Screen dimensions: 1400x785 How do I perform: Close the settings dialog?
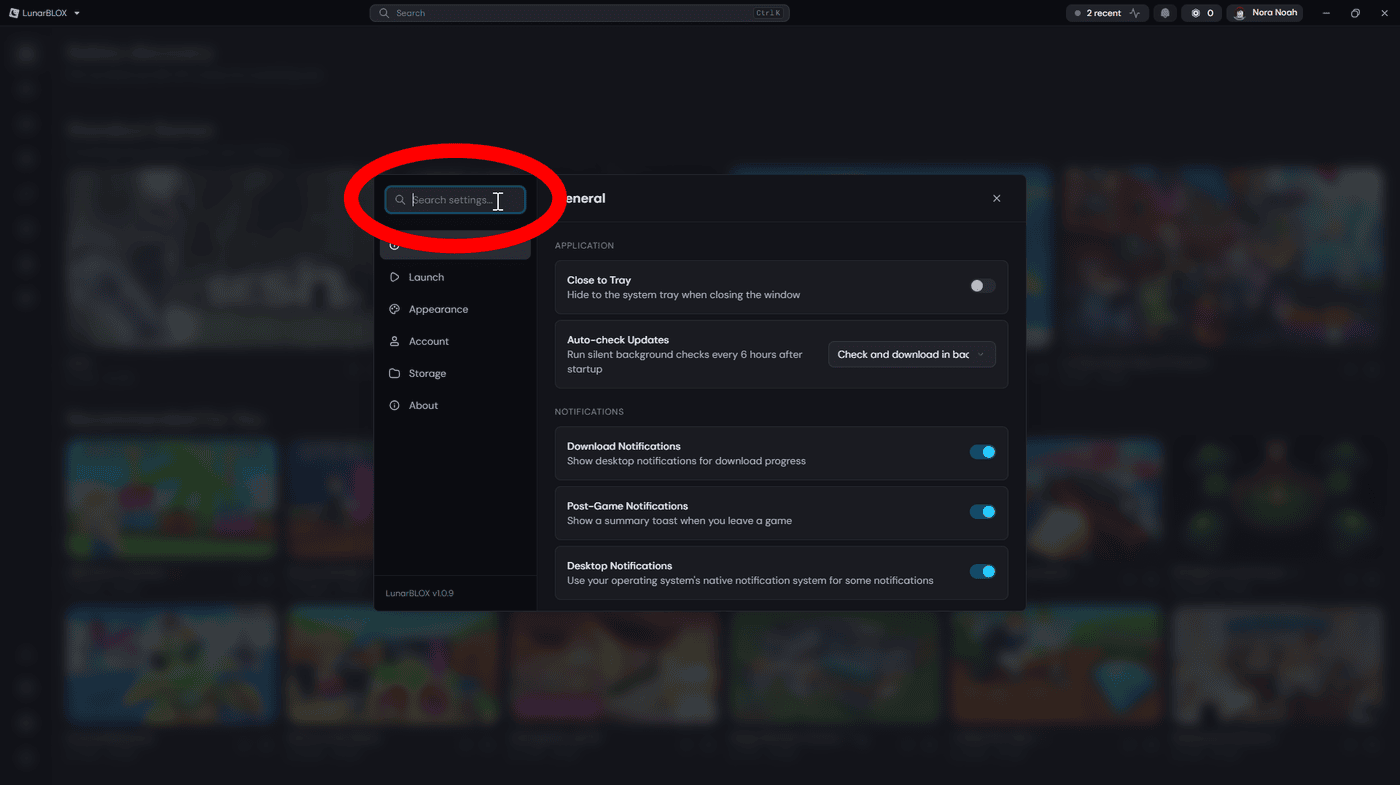996,199
